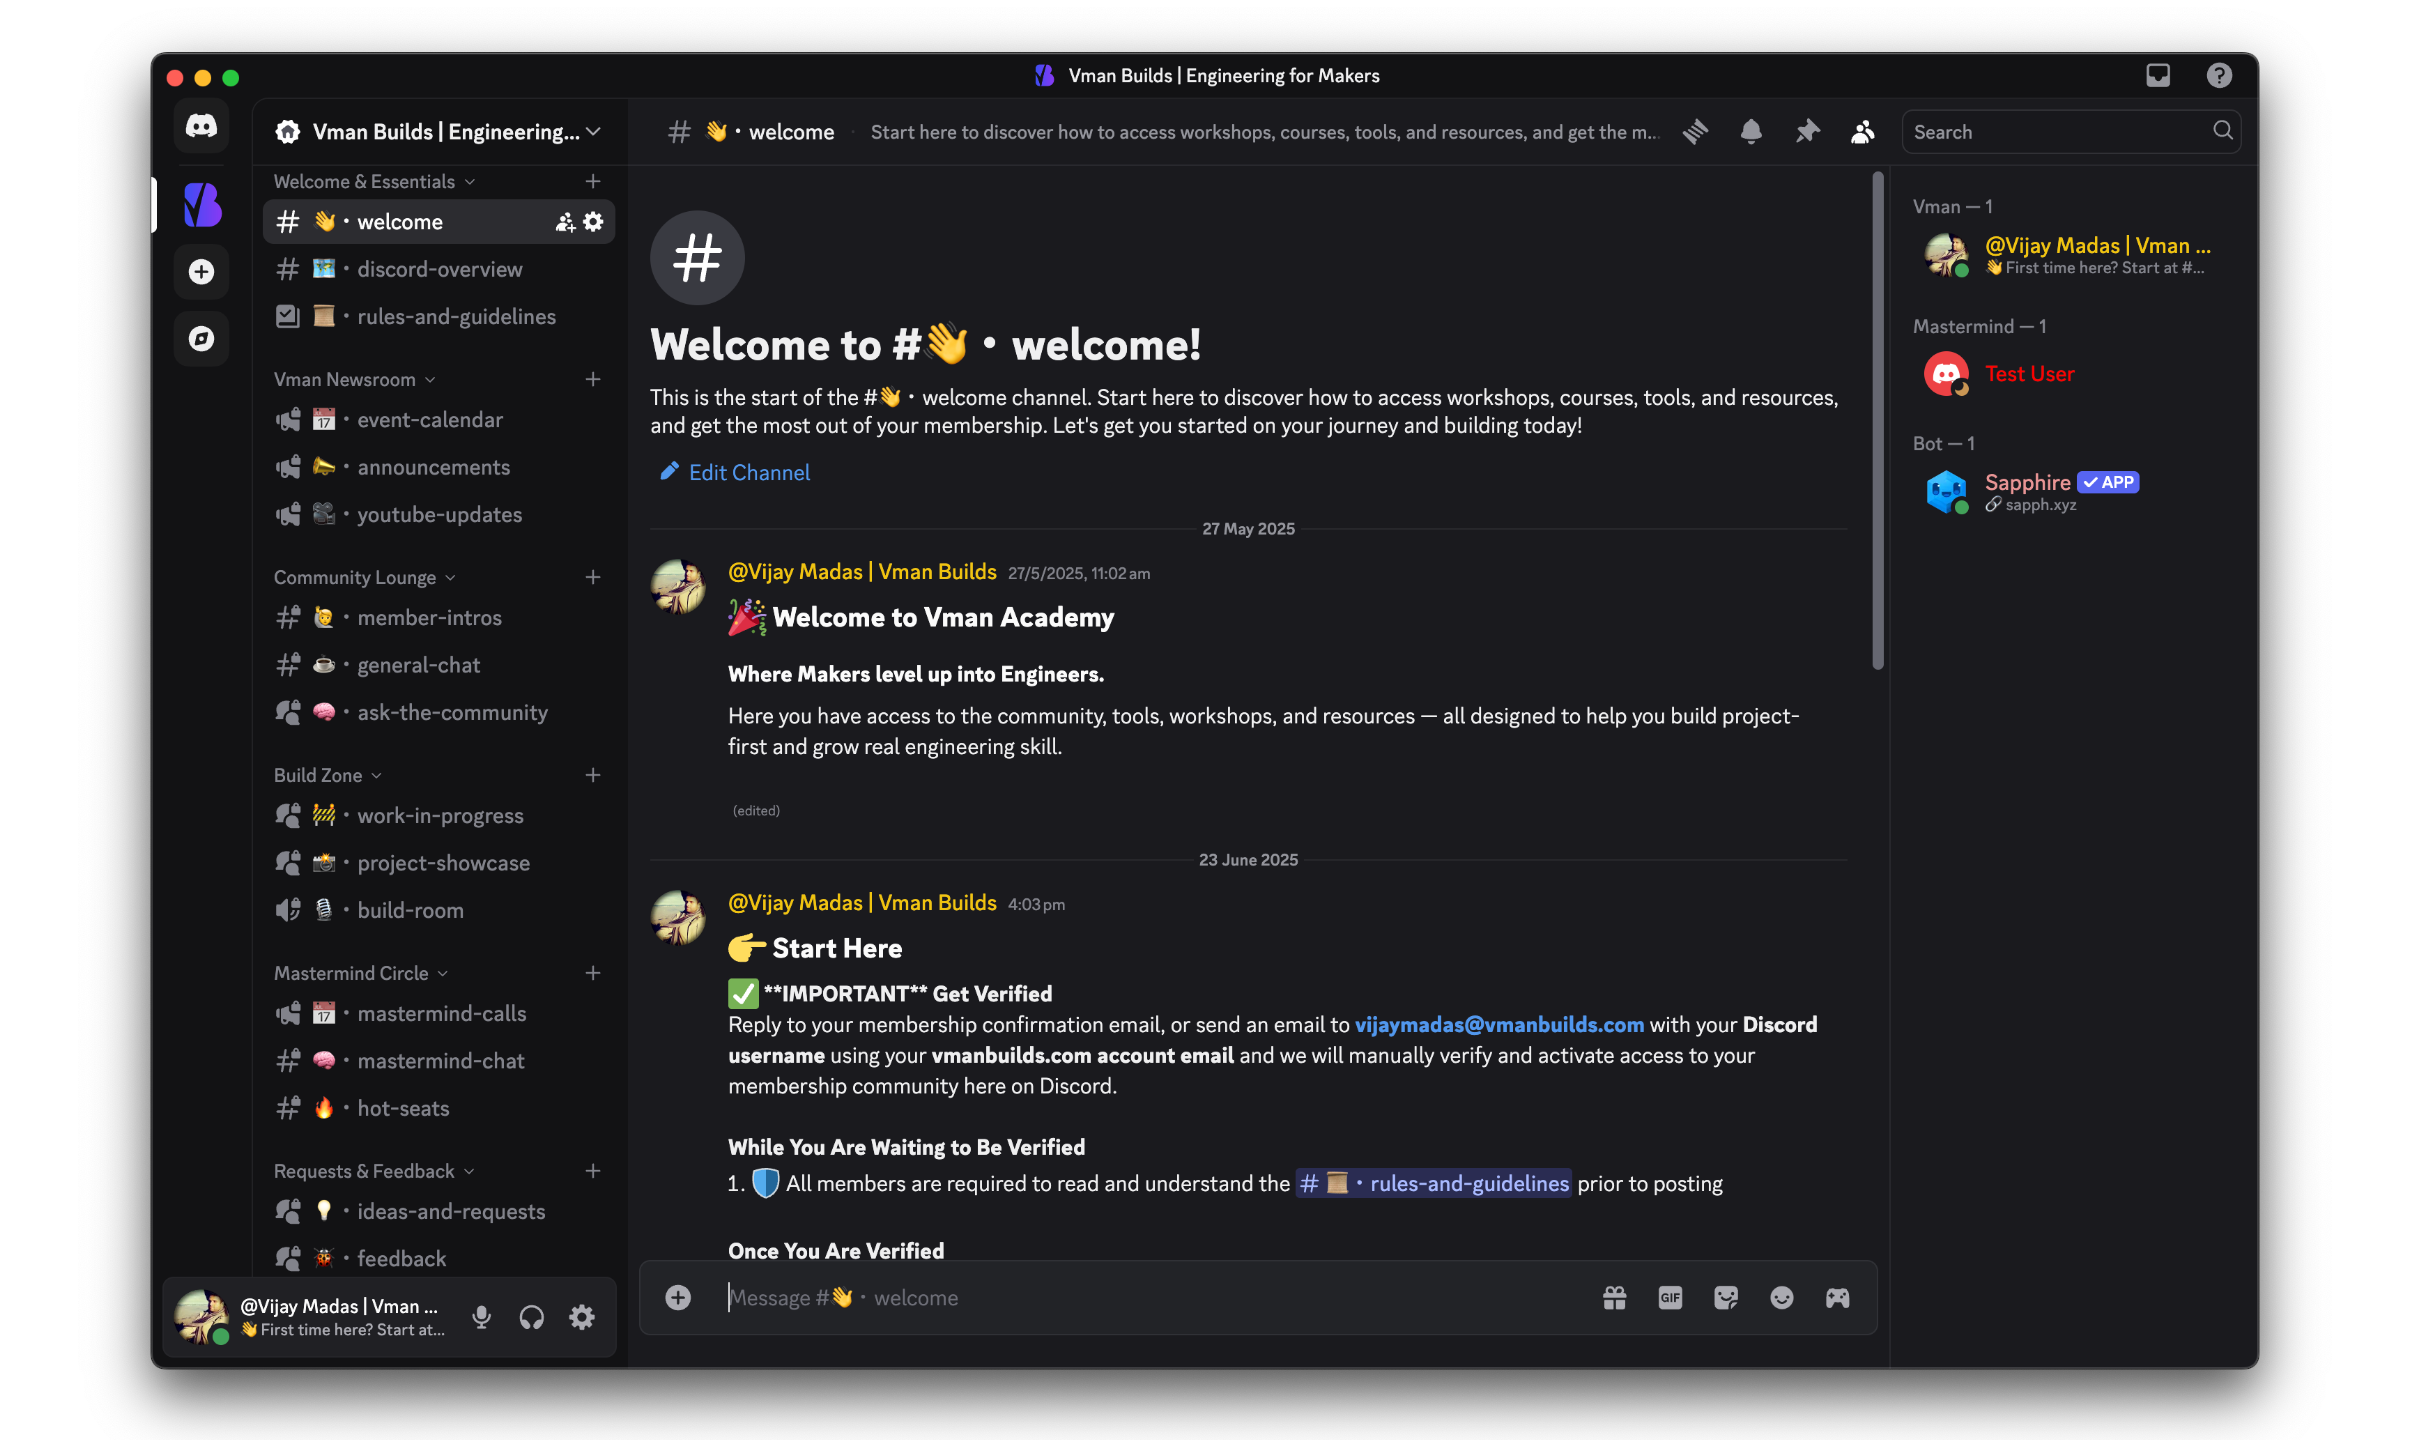Click the Discord Direct Messages home icon

click(x=201, y=126)
